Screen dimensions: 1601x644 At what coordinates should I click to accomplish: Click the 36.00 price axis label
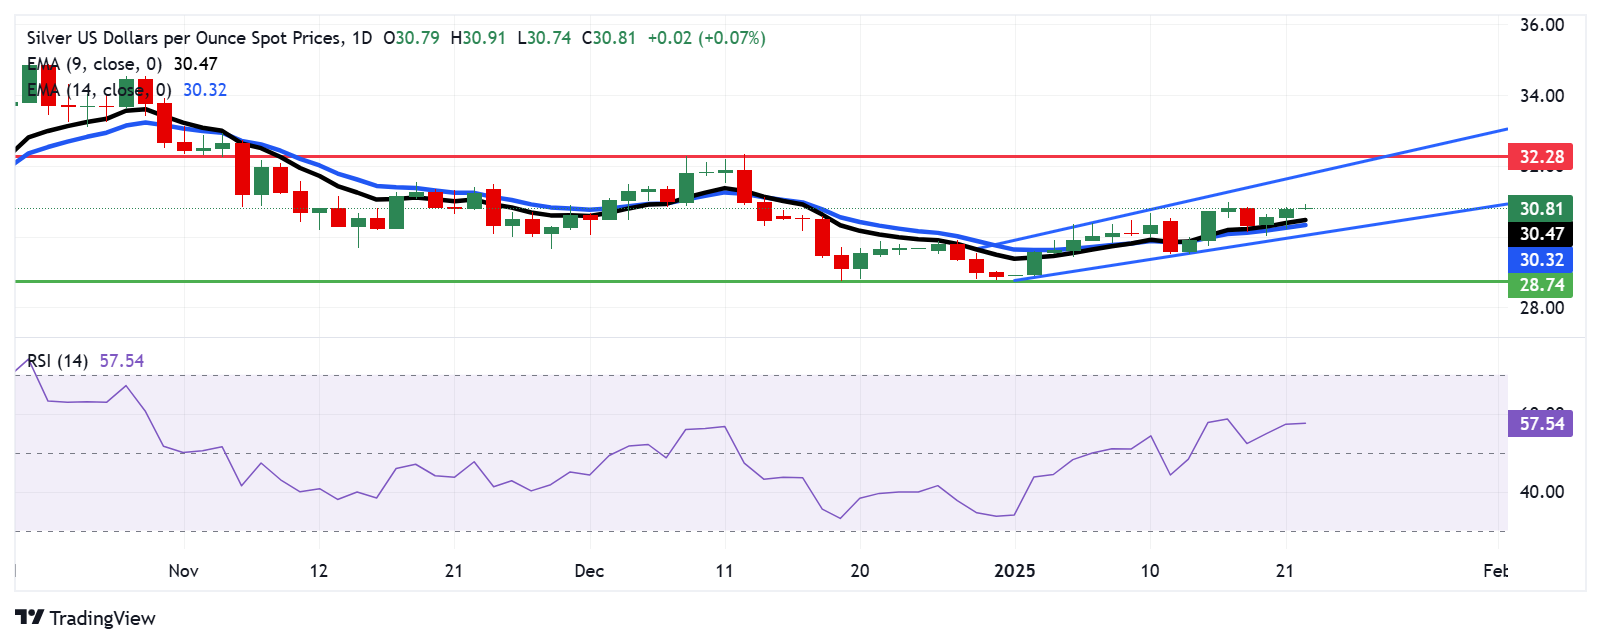click(x=1541, y=25)
